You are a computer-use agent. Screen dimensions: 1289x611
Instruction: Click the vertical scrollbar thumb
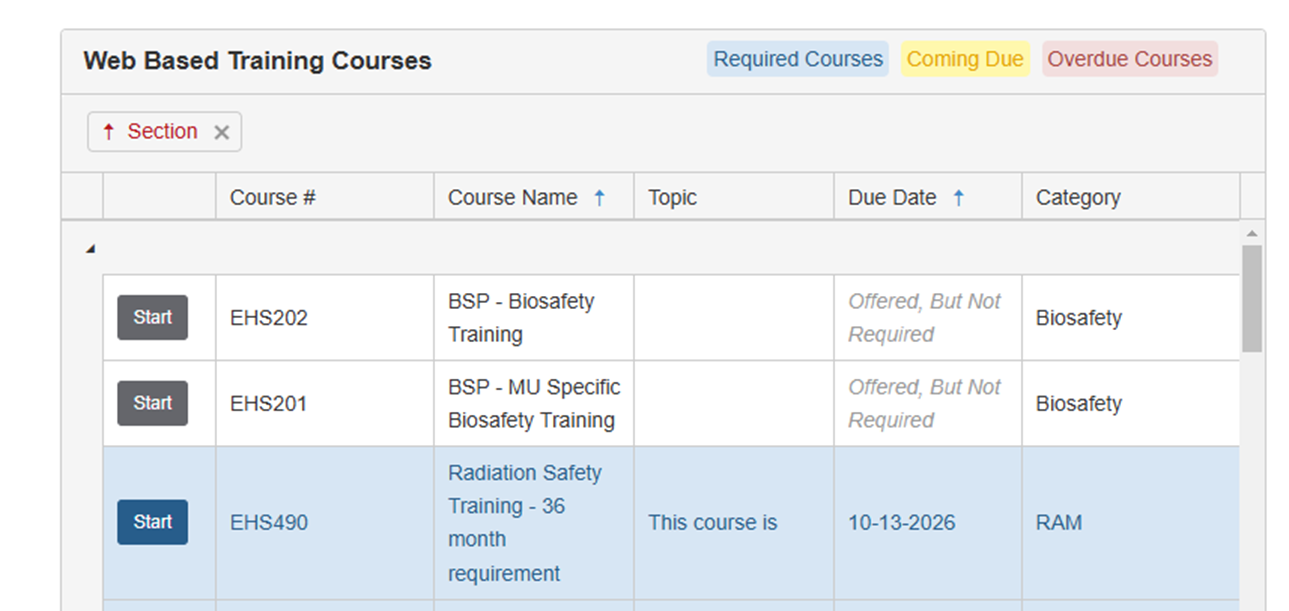point(1251,298)
